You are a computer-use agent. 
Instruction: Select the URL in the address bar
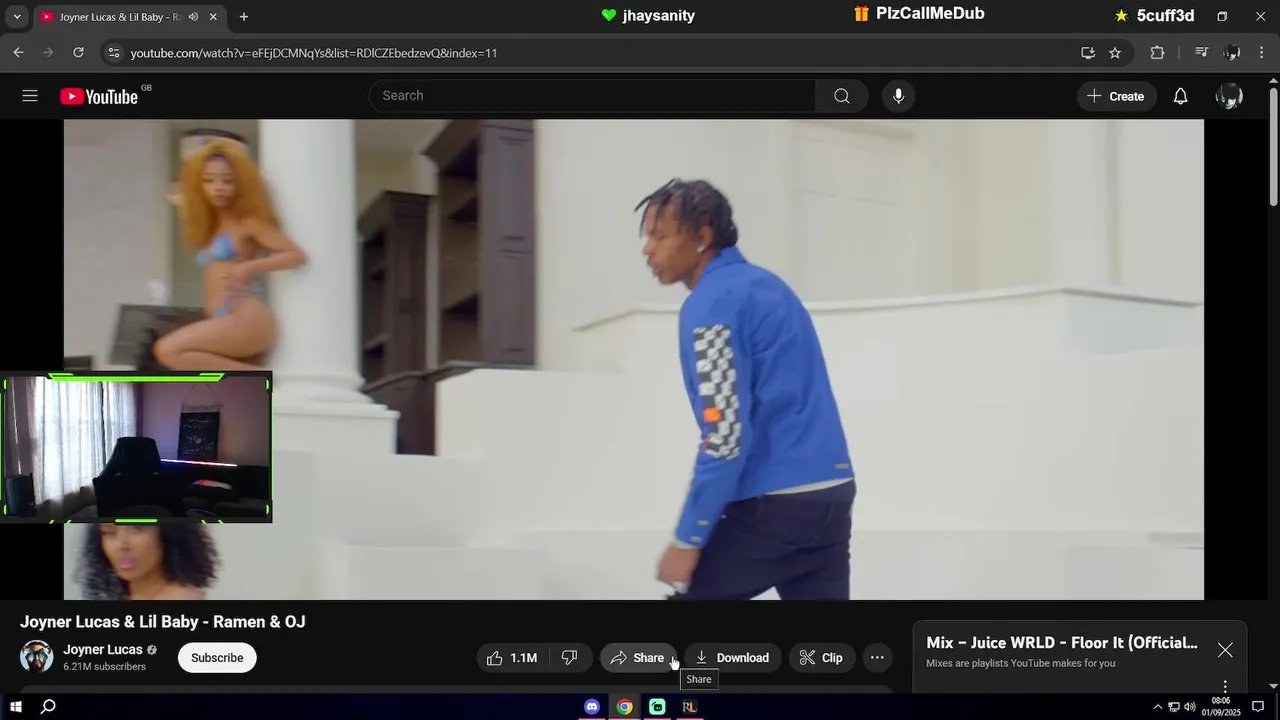[x=314, y=53]
